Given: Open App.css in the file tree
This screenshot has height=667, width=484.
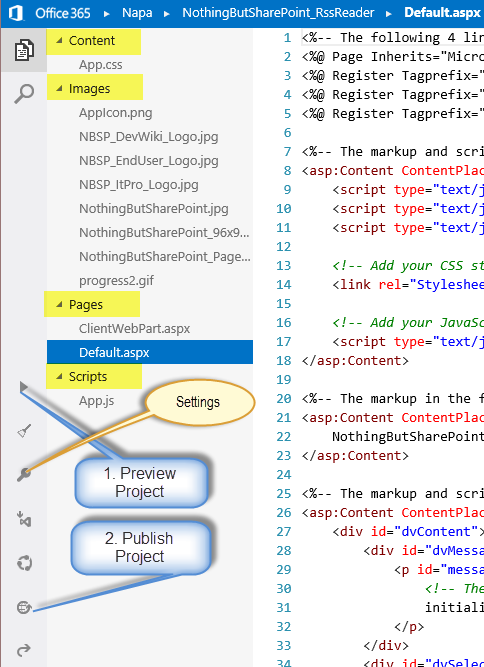Looking at the screenshot, I should click(x=100, y=65).
